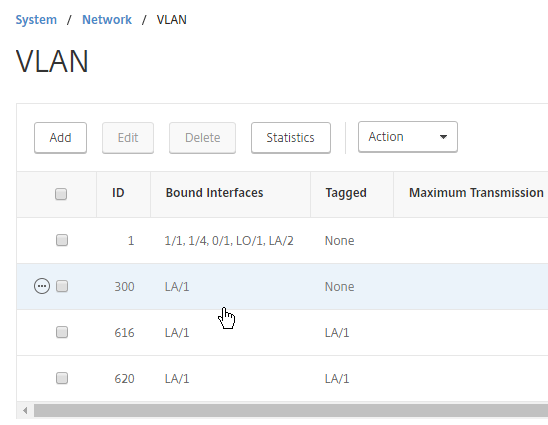Sort by Bound Interfaces column header
This screenshot has height=425, width=548.
pyautogui.click(x=214, y=193)
